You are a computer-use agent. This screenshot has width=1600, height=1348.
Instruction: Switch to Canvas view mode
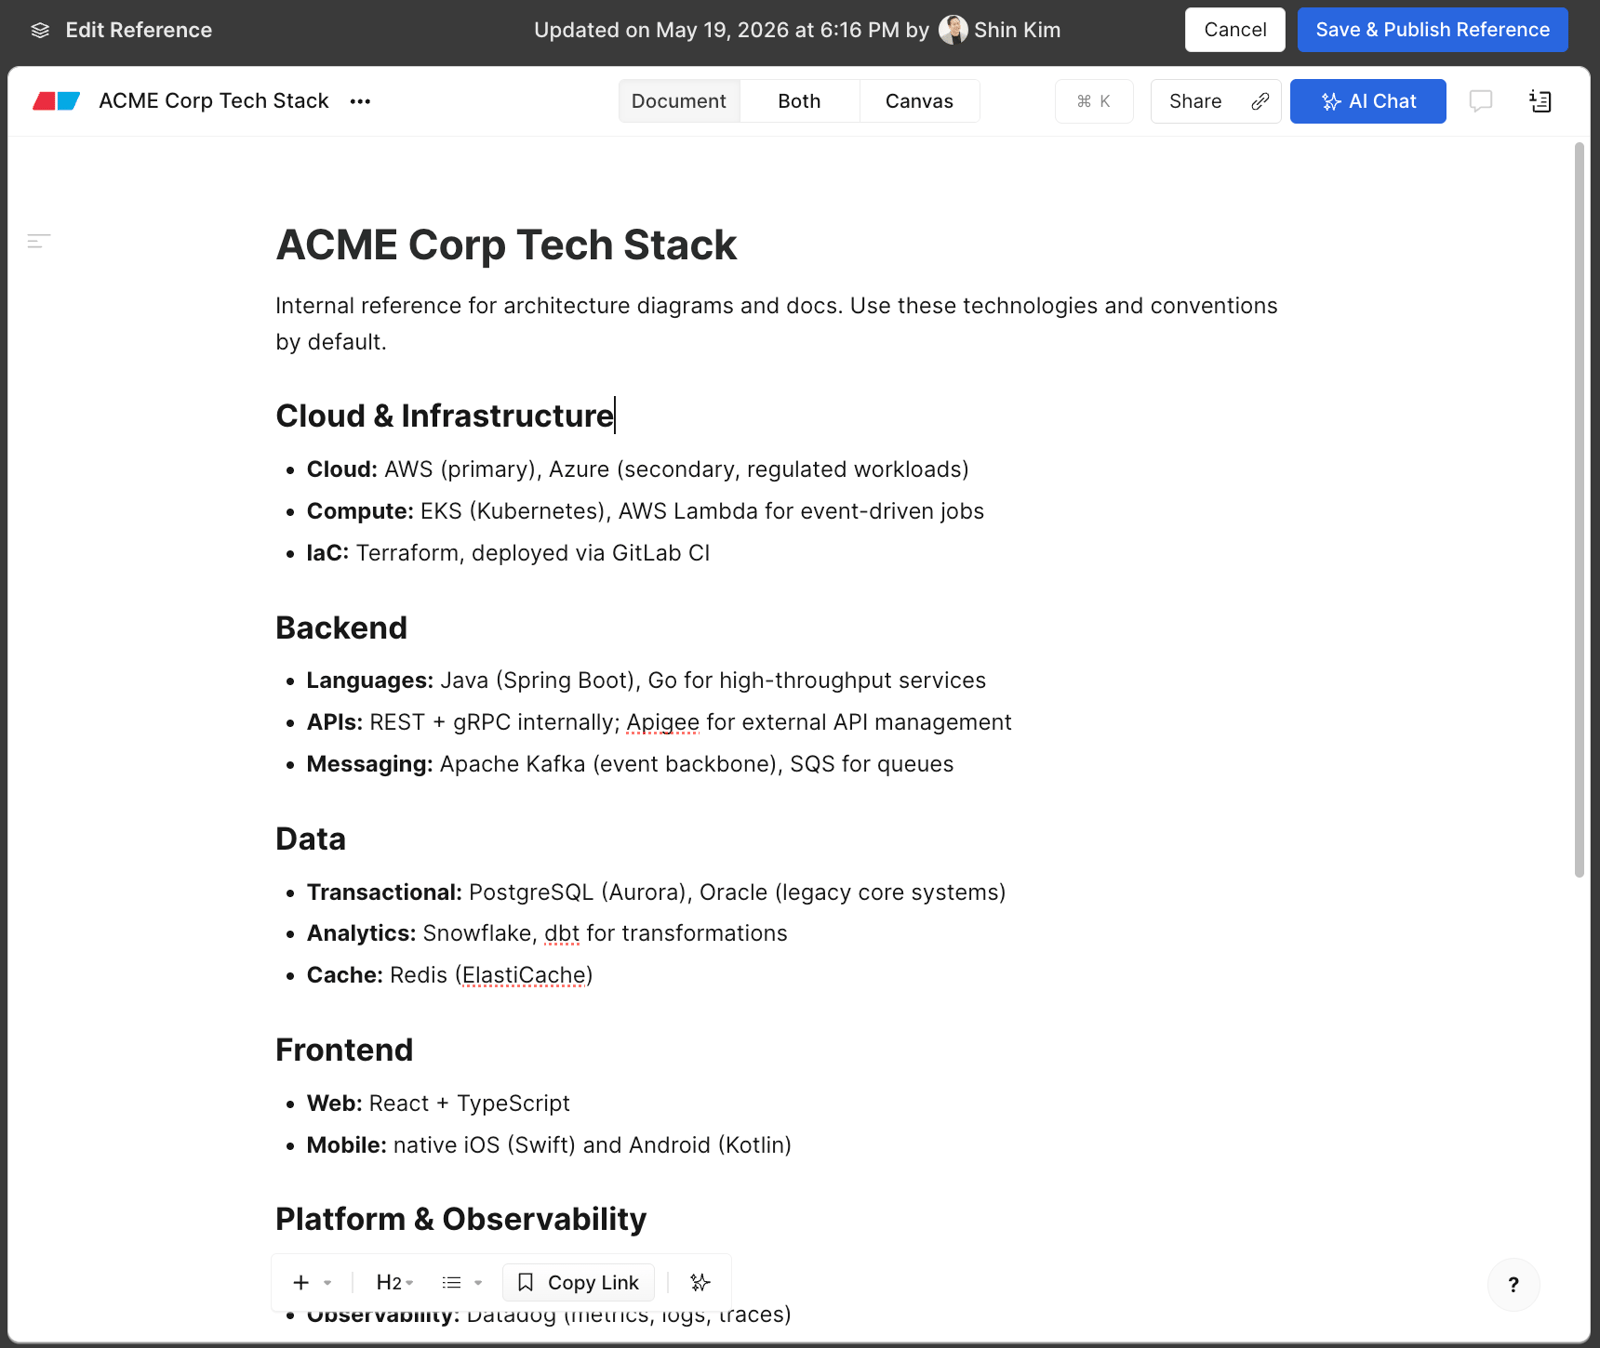click(x=919, y=101)
